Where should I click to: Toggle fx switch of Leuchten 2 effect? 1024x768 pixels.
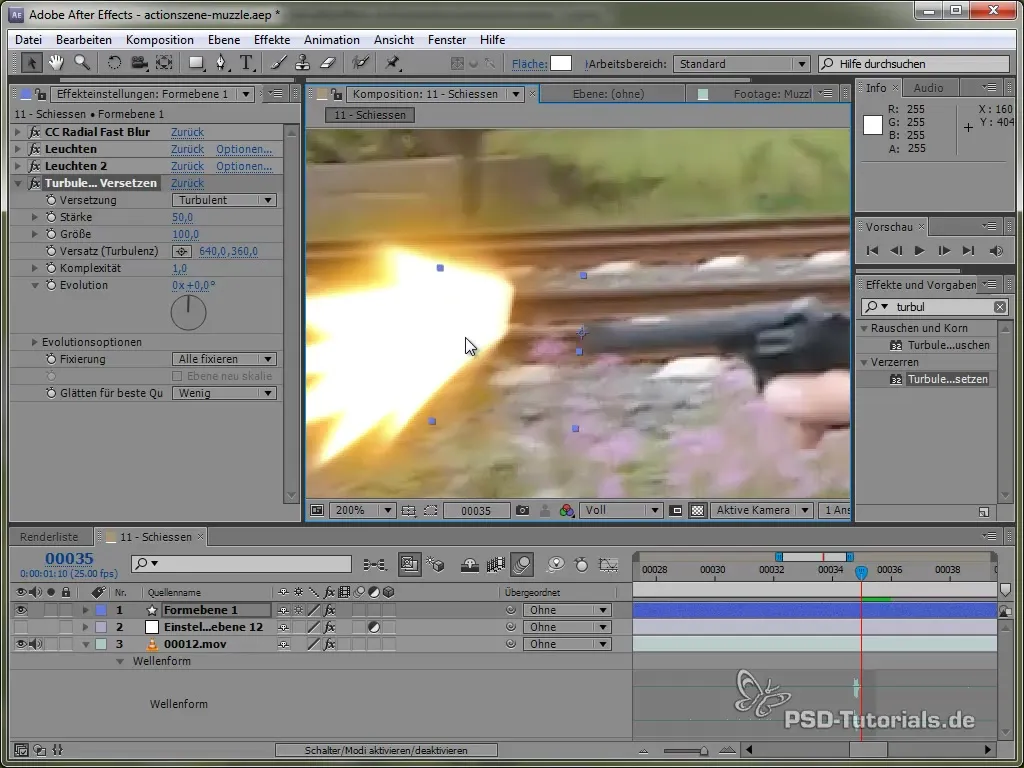[x=34, y=166]
